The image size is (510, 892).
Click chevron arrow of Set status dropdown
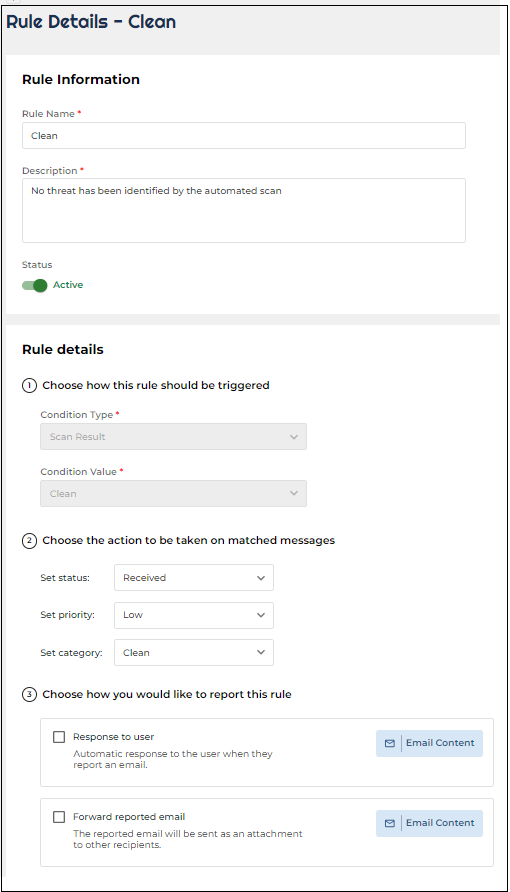[x=261, y=578]
